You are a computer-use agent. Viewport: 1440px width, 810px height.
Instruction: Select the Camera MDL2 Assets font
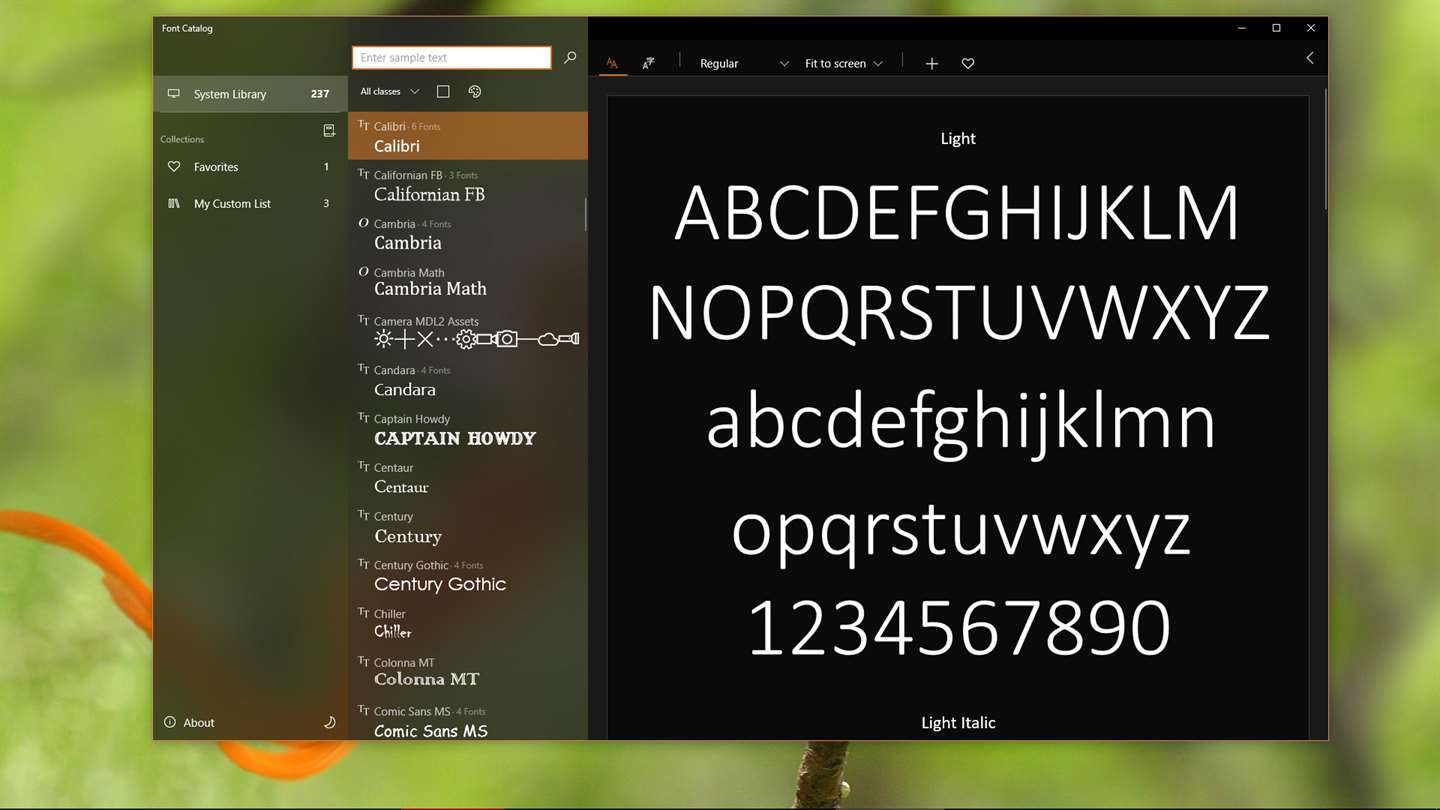point(468,331)
